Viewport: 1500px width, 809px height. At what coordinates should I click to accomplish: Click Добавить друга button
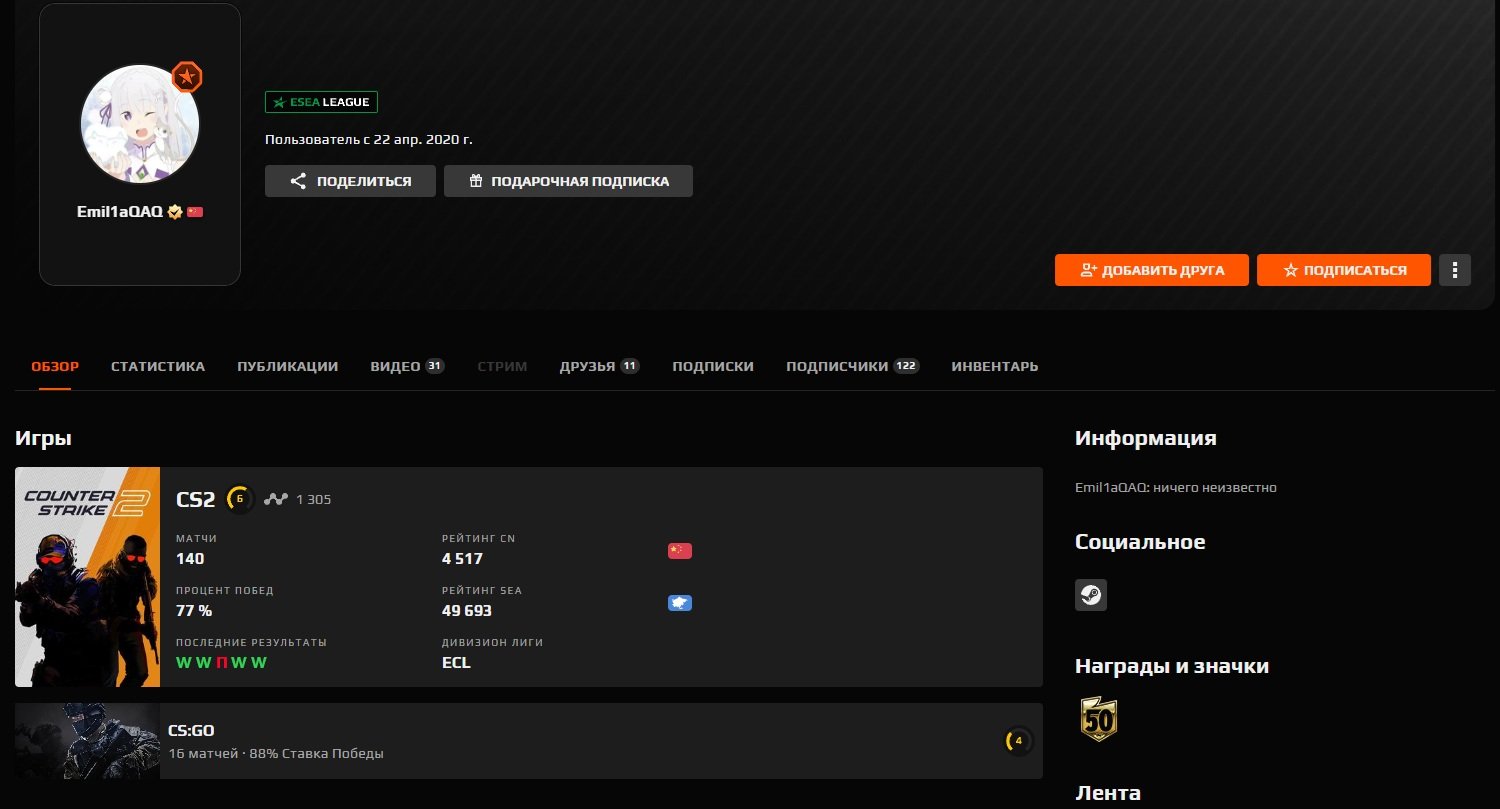(x=1152, y=270)
